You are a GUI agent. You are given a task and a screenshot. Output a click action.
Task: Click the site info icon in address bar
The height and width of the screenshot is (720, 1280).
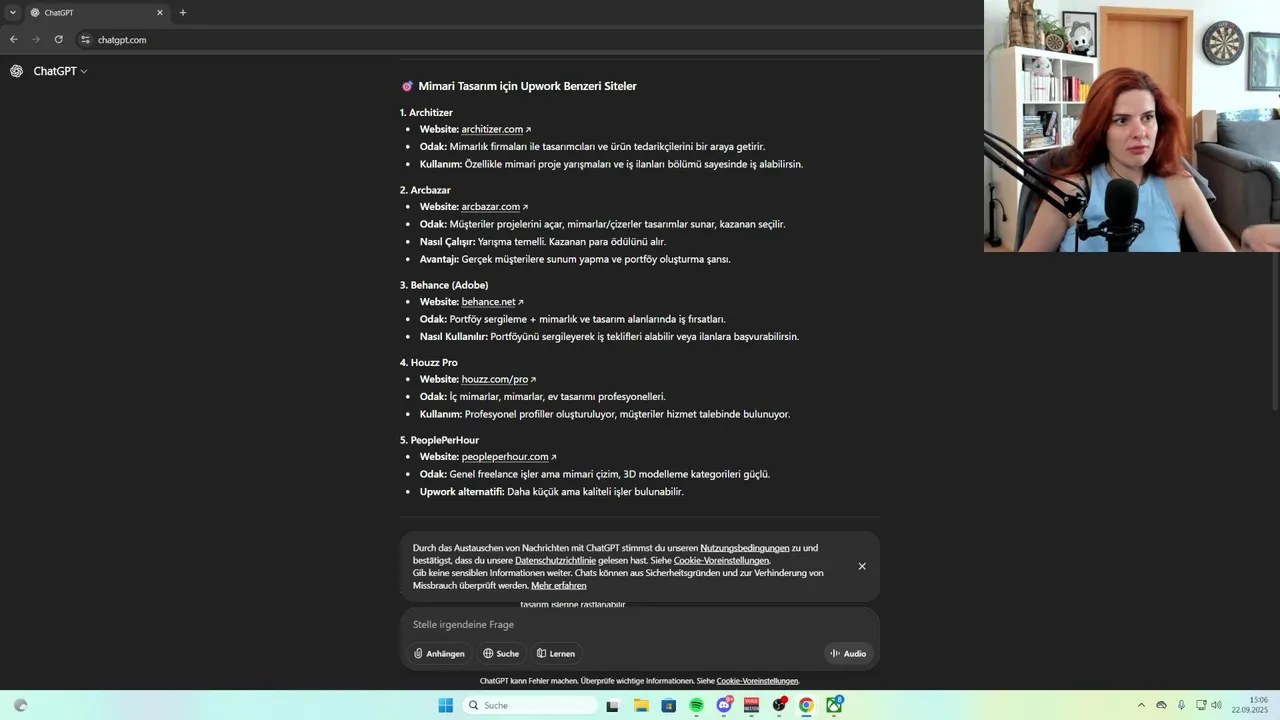point(85,40)
